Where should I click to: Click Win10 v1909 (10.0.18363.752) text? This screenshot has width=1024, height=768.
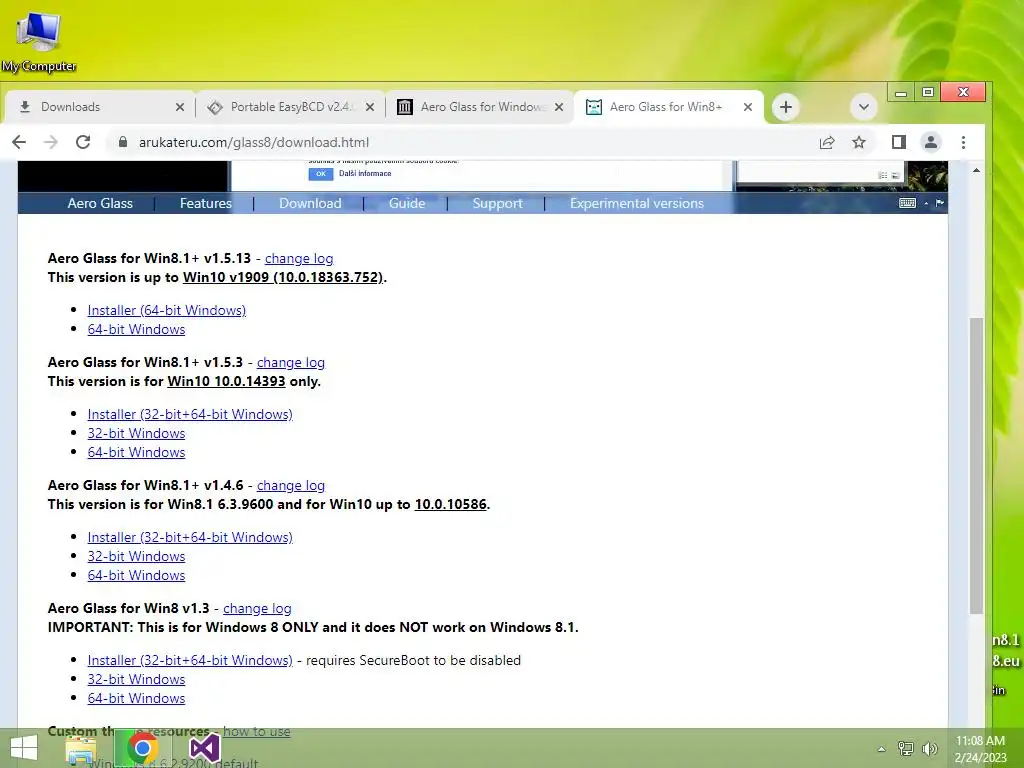point(283,277)
